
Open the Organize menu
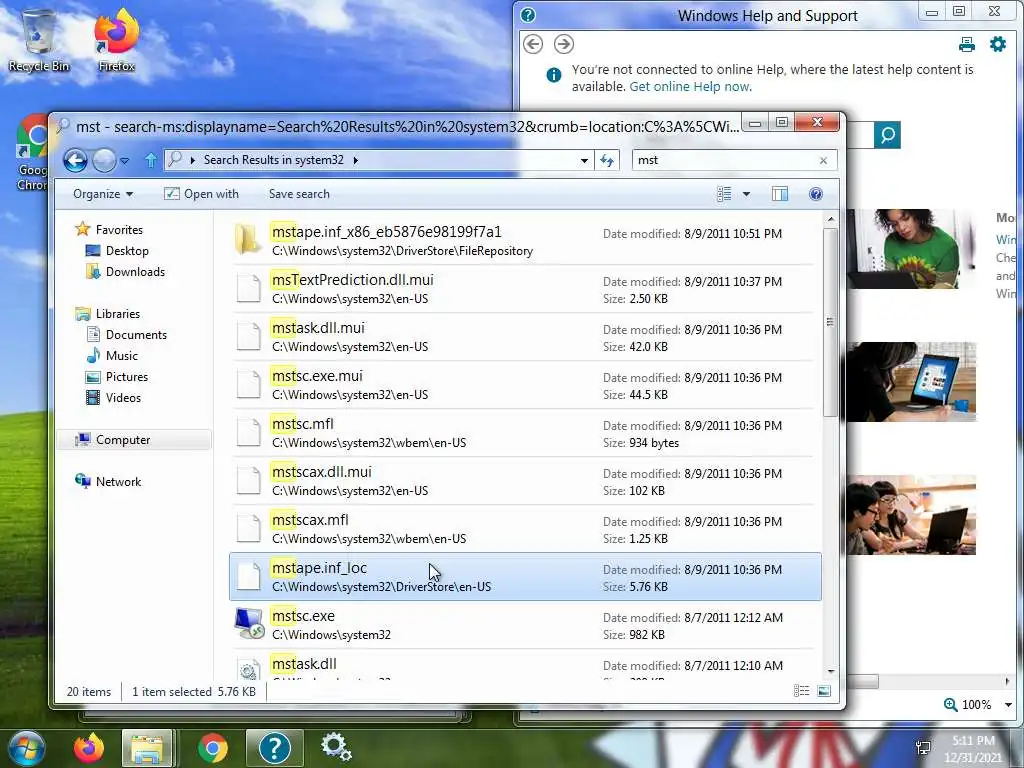click(103, 194)
